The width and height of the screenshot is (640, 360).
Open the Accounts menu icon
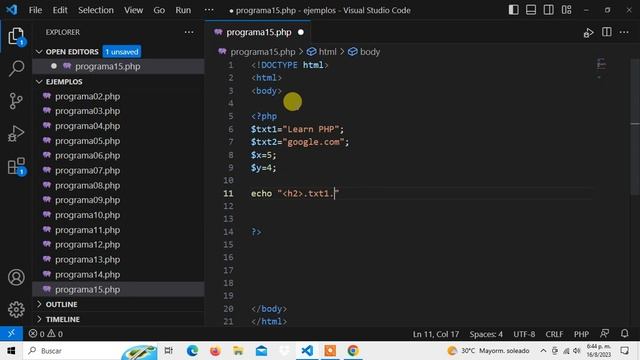click(x=16, y=278)
